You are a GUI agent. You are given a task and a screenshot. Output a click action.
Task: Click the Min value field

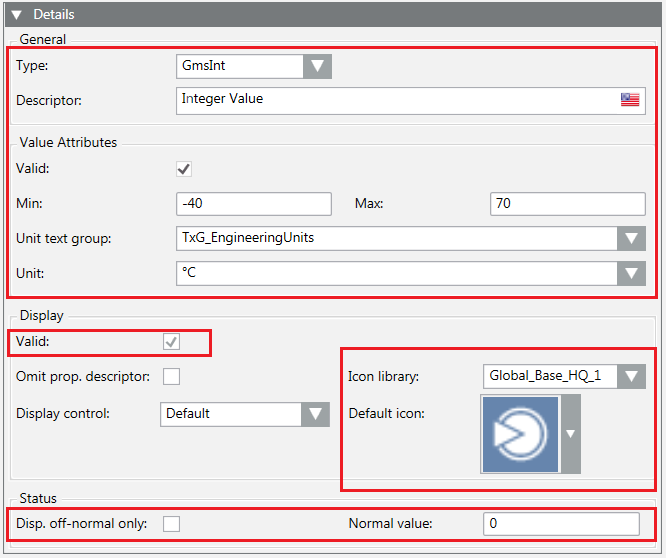pos(253,204)
